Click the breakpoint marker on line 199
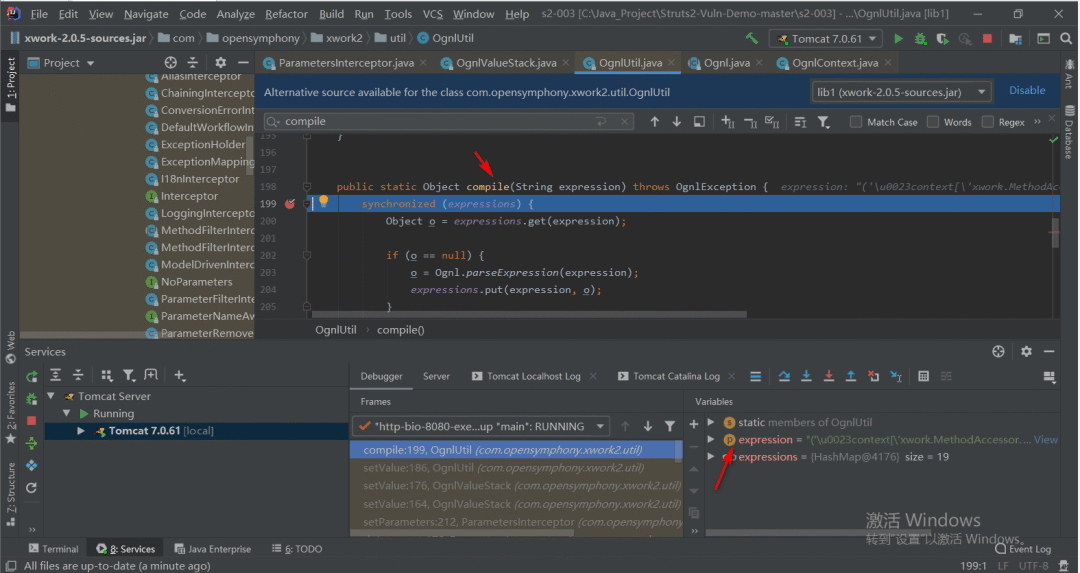 (x=290, y=203)
